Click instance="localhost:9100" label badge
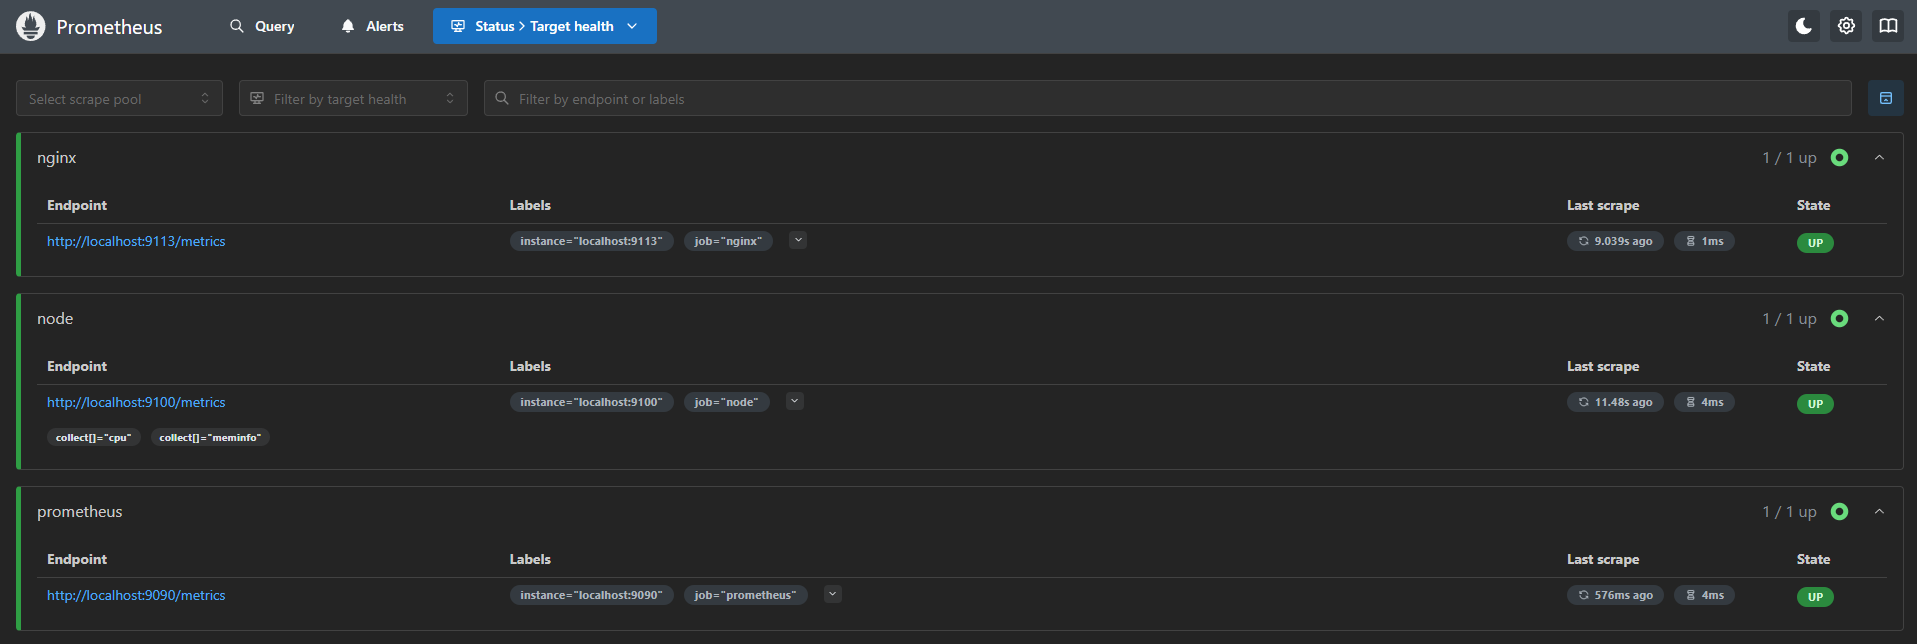 (x=592, y=402)
